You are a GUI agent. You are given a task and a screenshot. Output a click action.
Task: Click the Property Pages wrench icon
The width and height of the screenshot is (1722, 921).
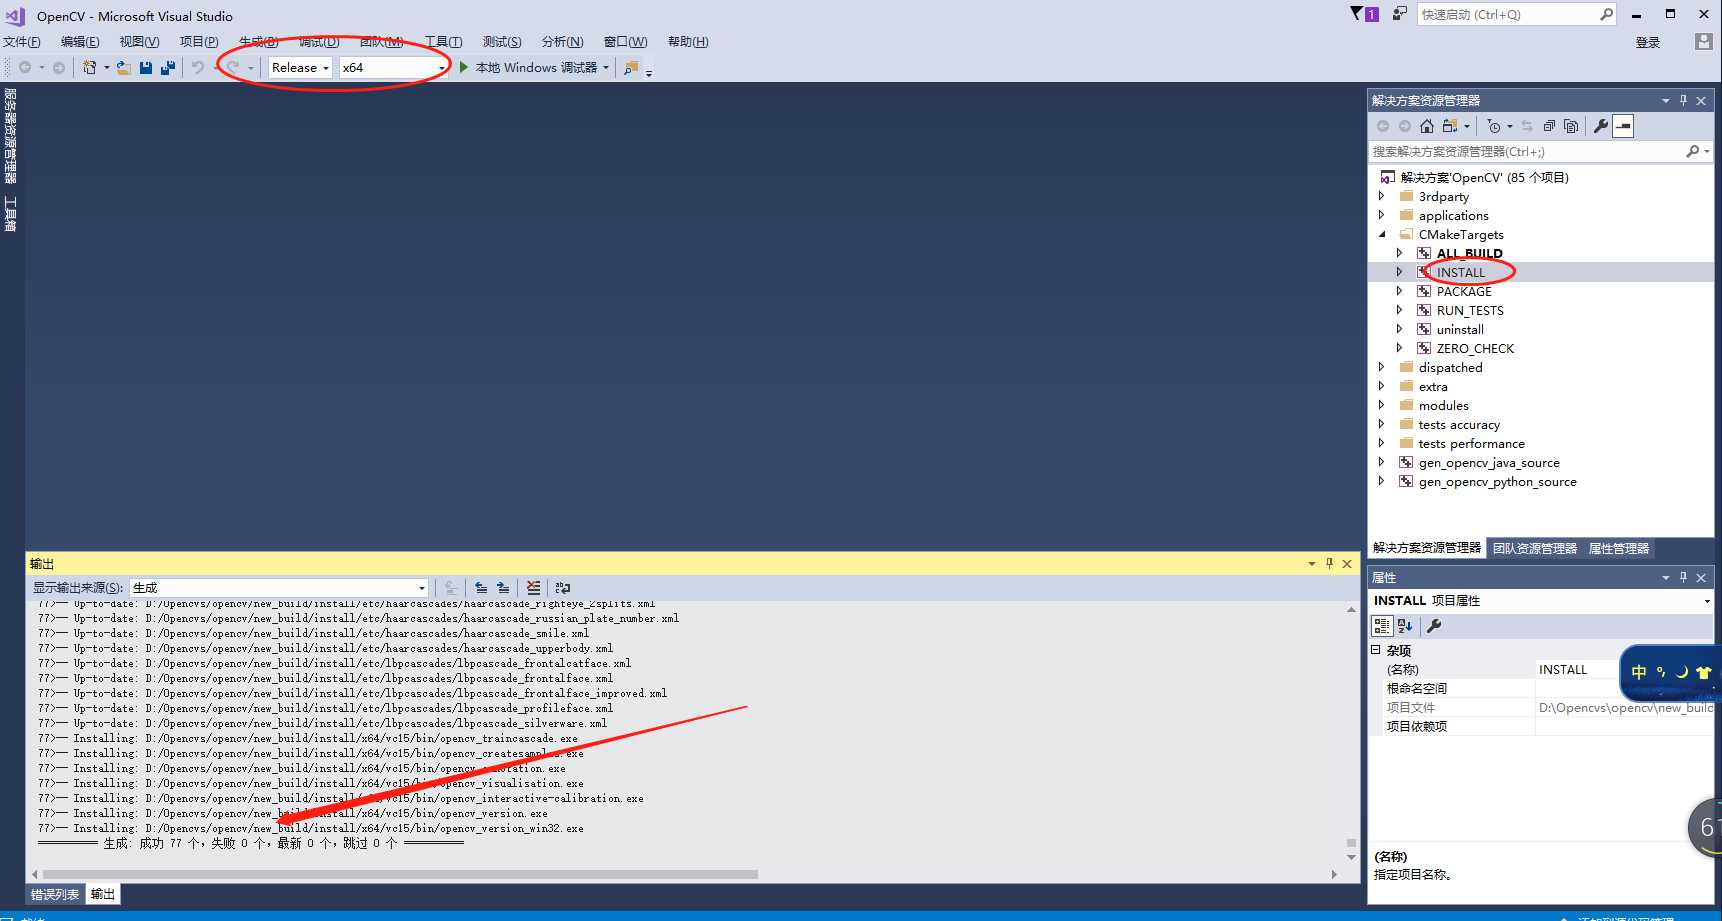pyautogui.click(x=1434, y=626)
